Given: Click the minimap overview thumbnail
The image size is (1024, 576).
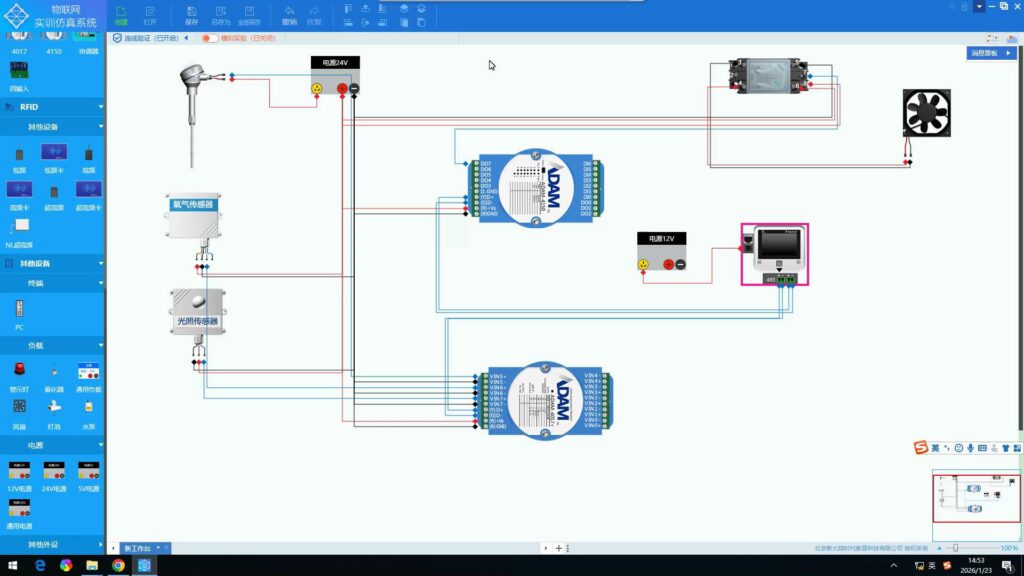Looking at the screenshot, I should click(975, 497).
